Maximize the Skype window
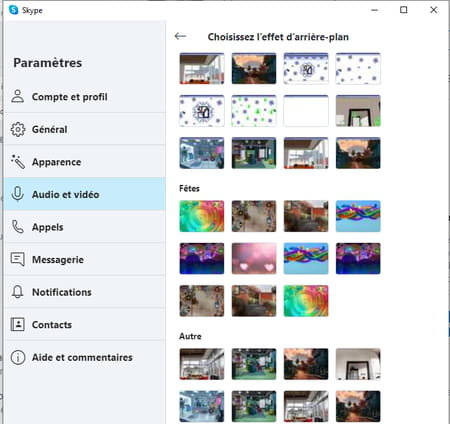Screen dimensions: 450x424 coord(404,10)
